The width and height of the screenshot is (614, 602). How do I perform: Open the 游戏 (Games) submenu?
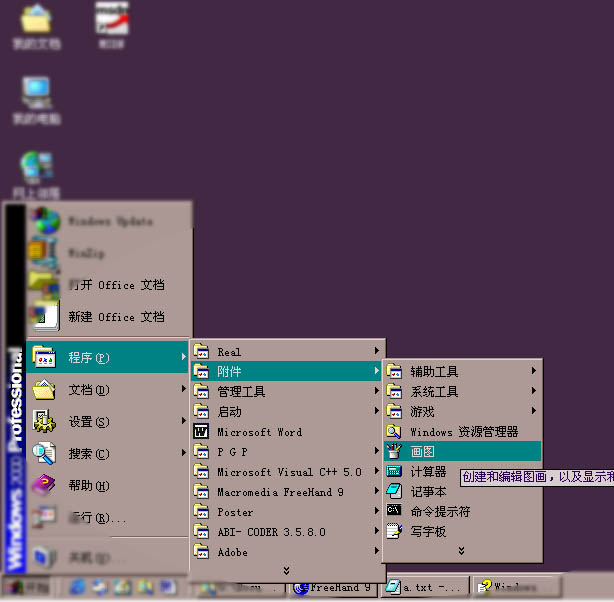click(x=422, y=412)
